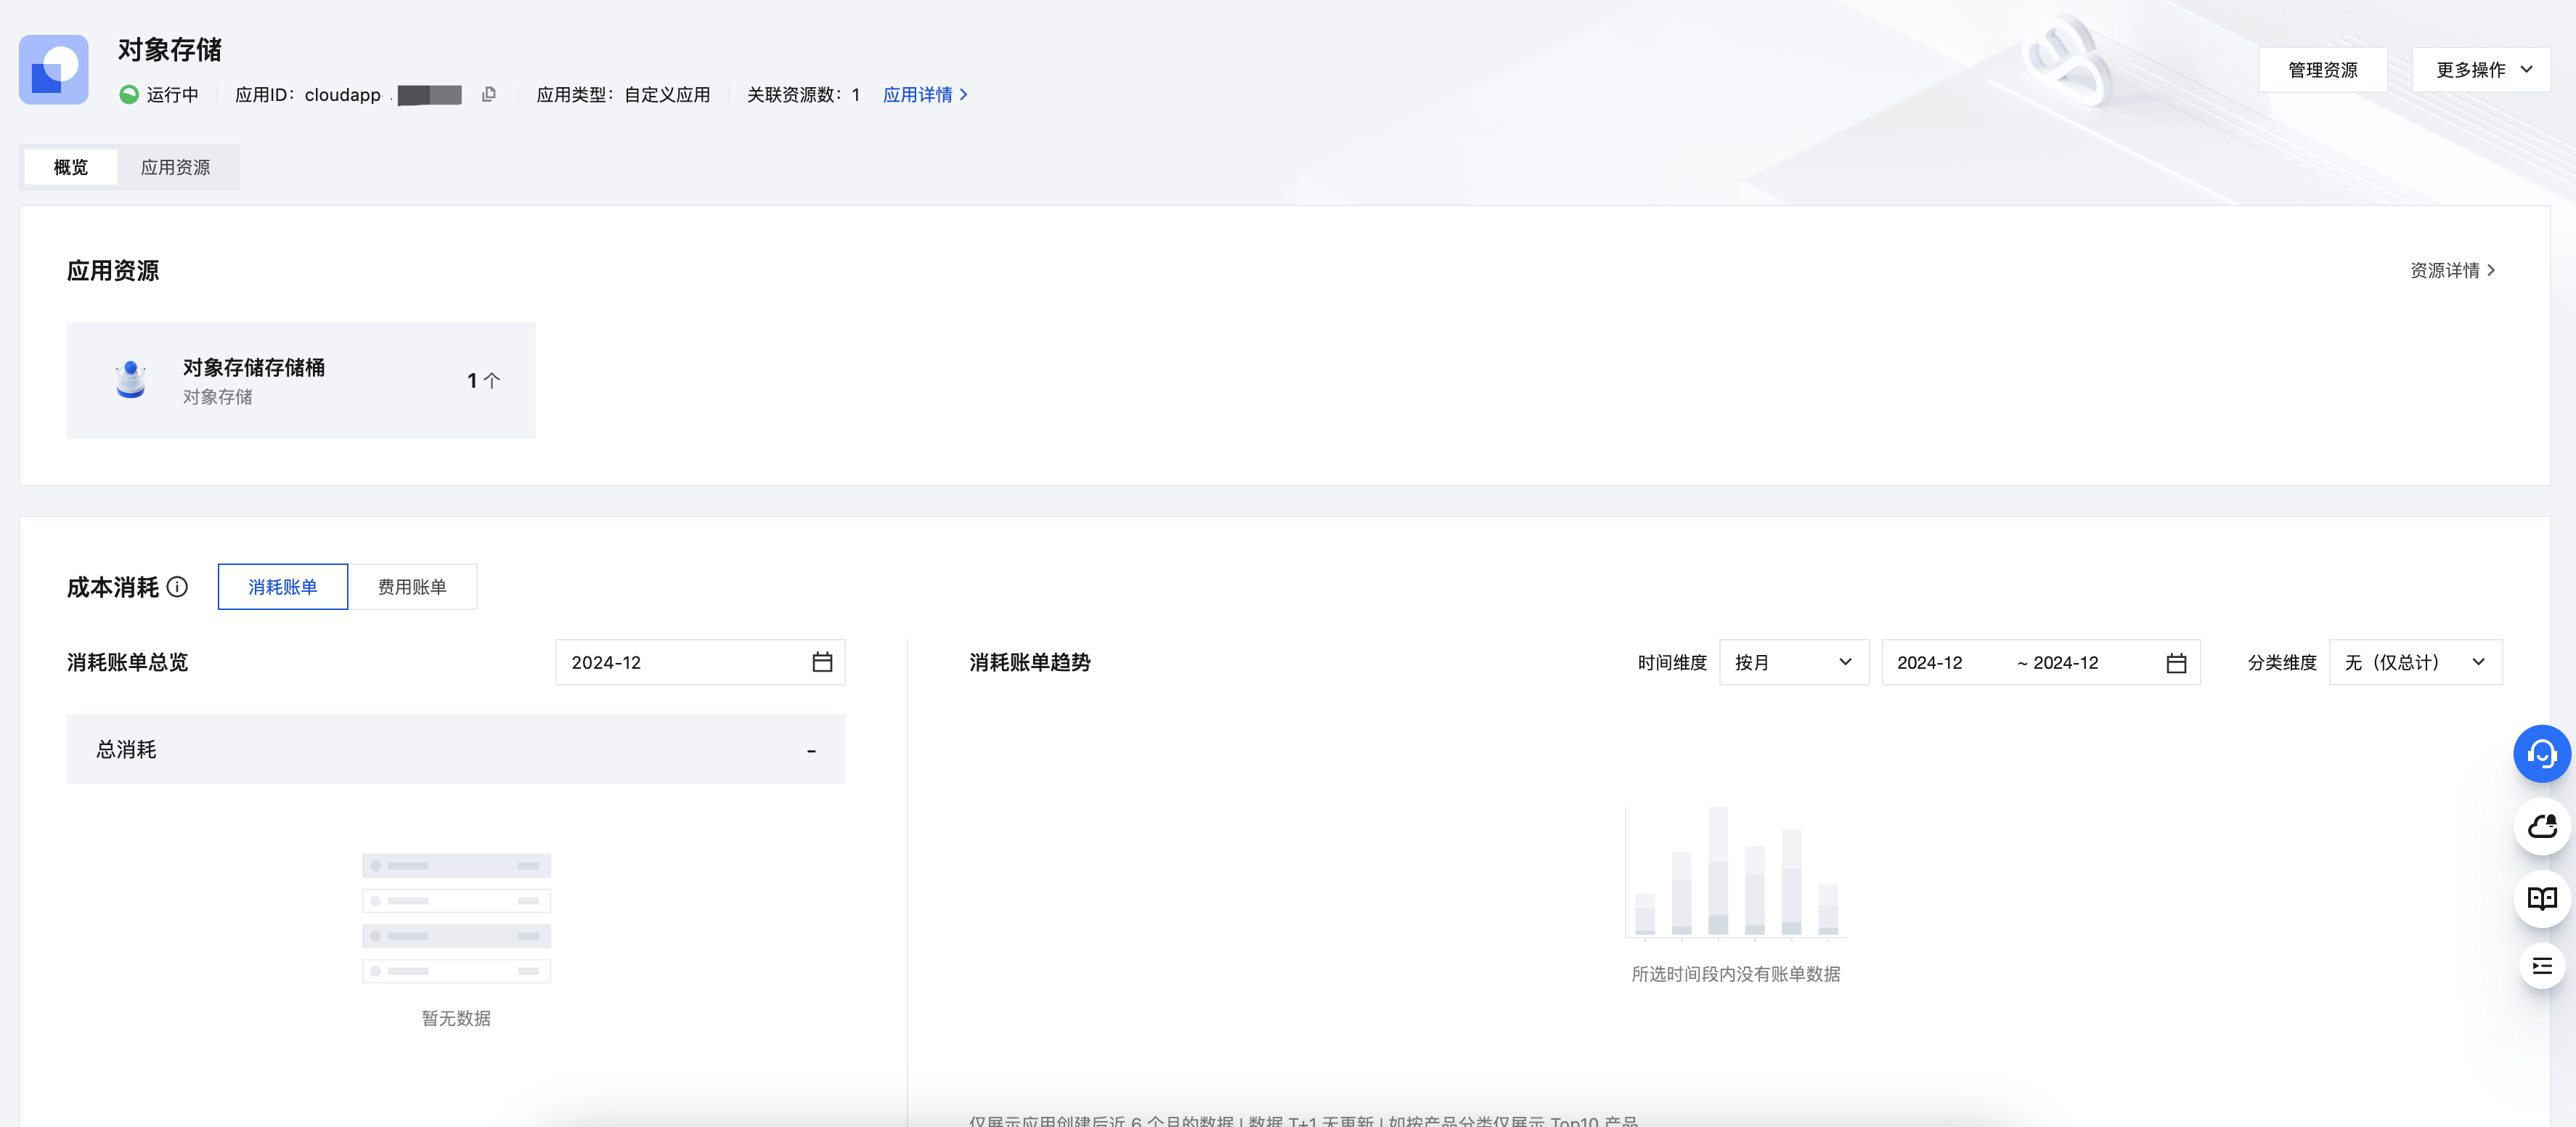
Task: Open the 应用详情 link
Action: (x=925, y=95)
